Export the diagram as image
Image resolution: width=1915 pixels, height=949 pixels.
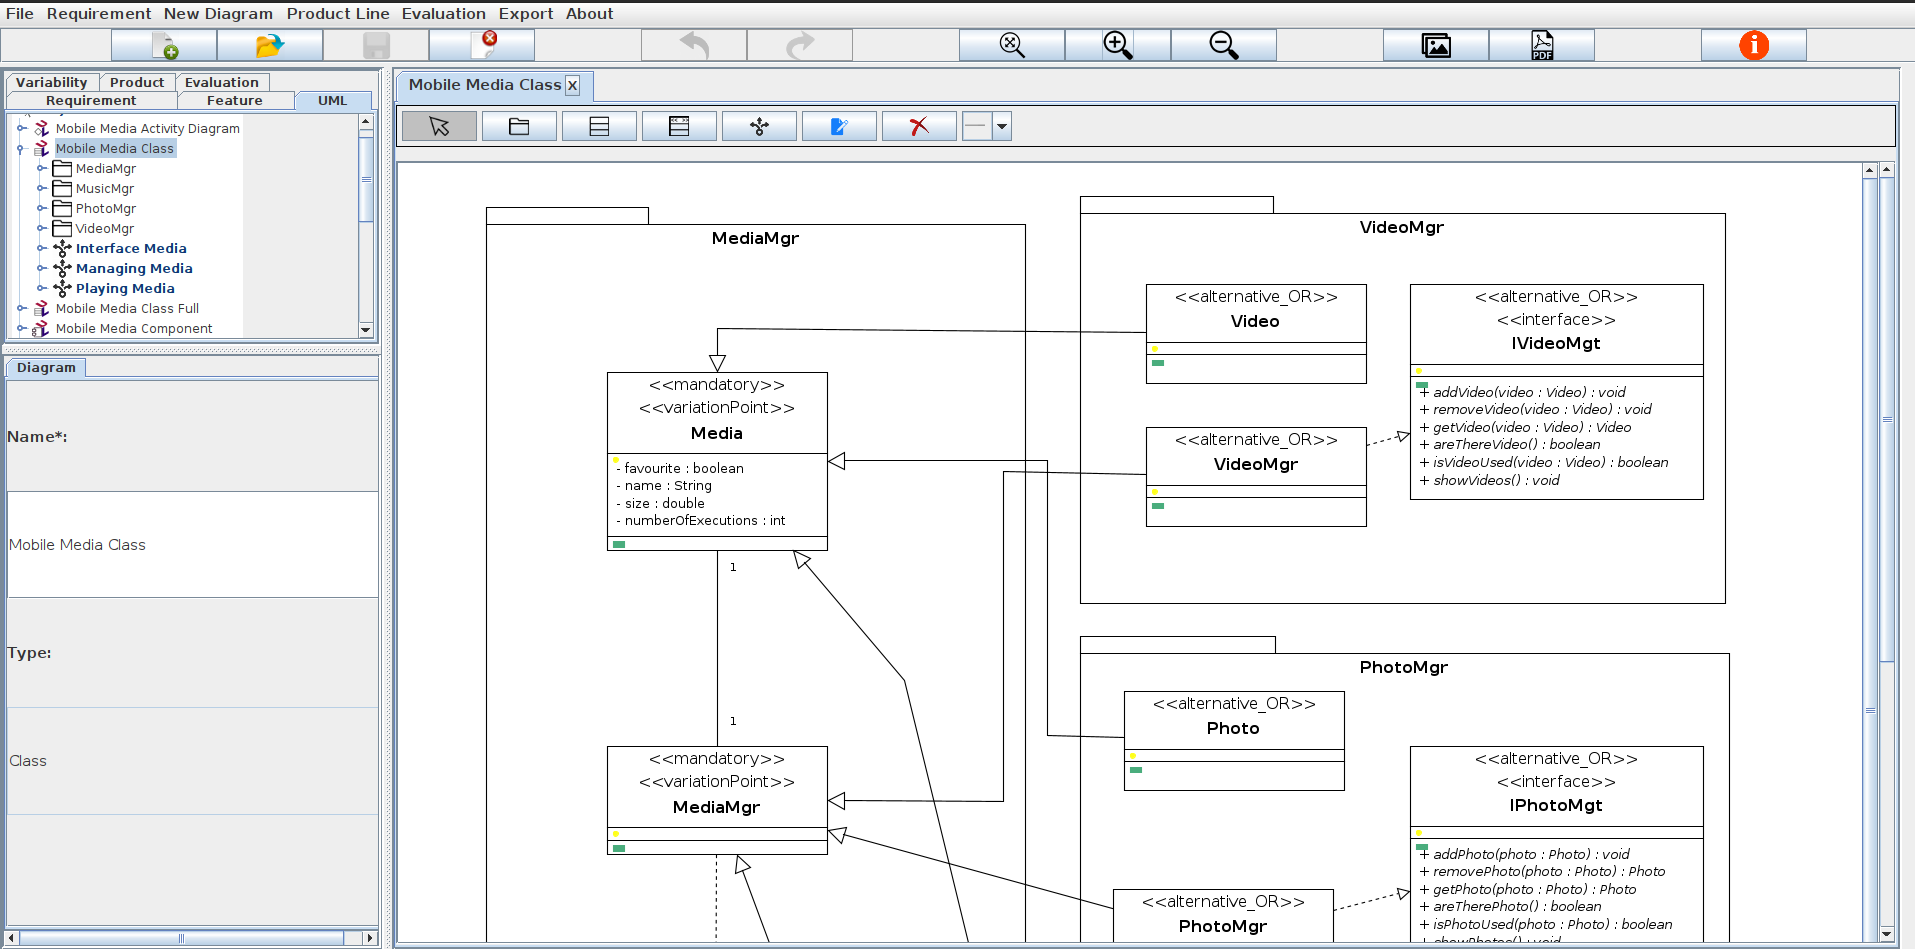[x=1435, y=44]
